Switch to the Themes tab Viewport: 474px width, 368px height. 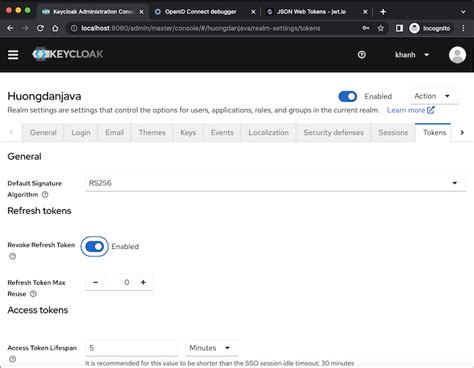tap(152, 133)
